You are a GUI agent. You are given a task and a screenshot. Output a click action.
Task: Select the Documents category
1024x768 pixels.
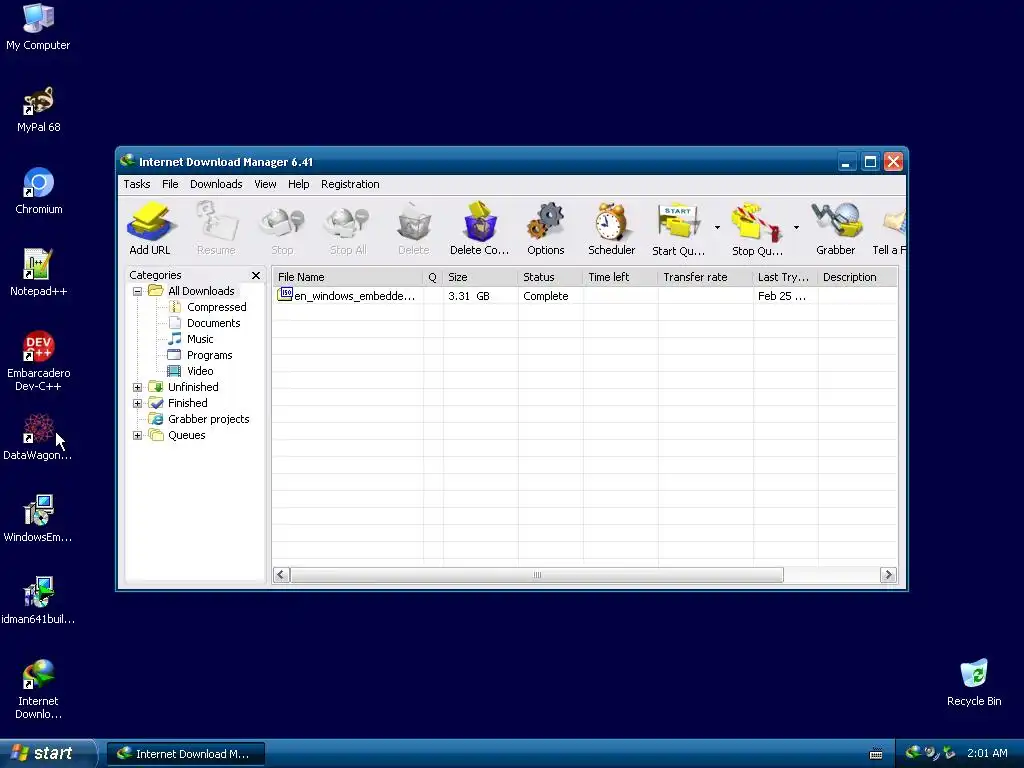pos(214,323)
